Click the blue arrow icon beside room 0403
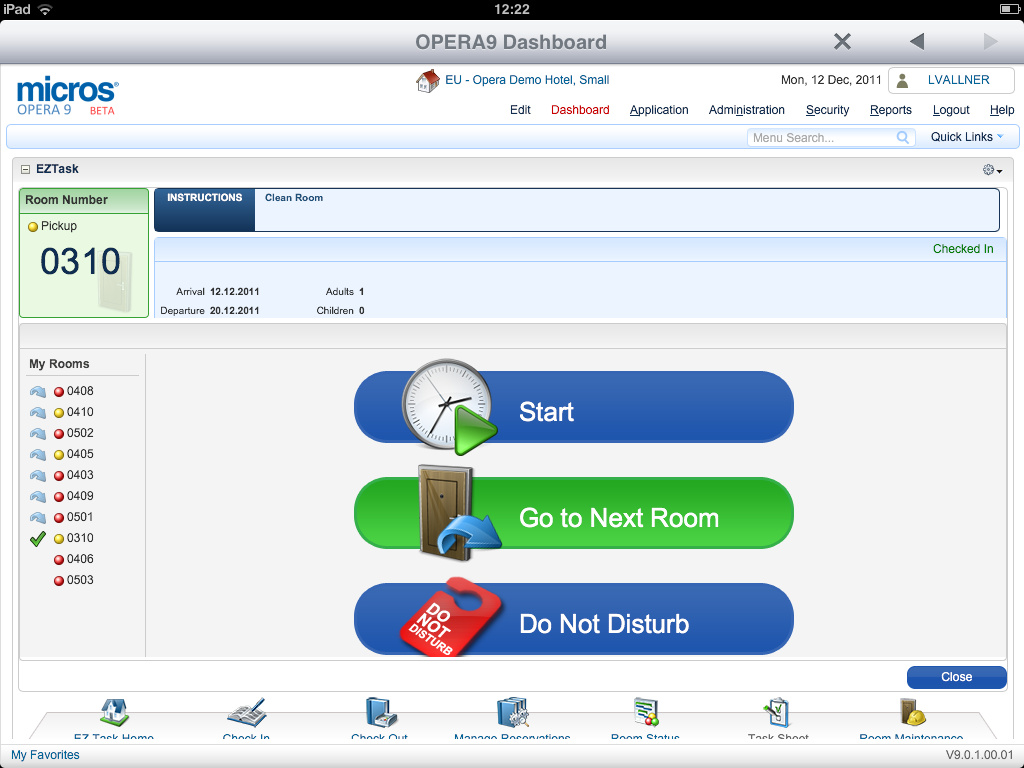Screen dimensions: 1024x768 [x=38, y=475]
